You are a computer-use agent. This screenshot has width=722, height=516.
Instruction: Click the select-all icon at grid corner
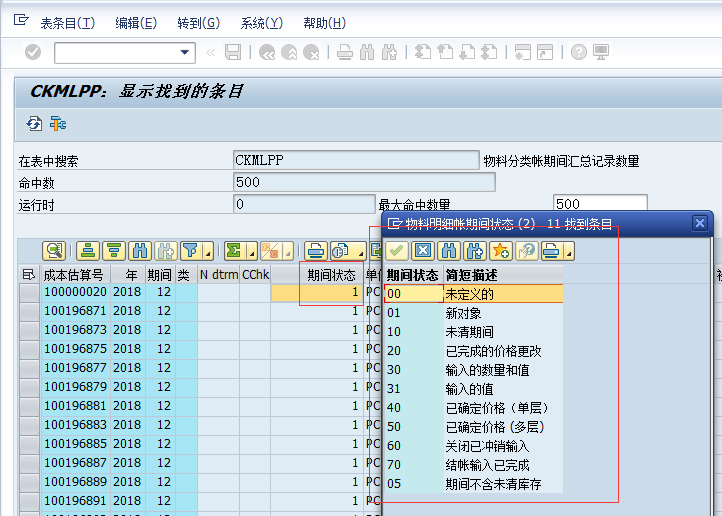pos(29,275)
